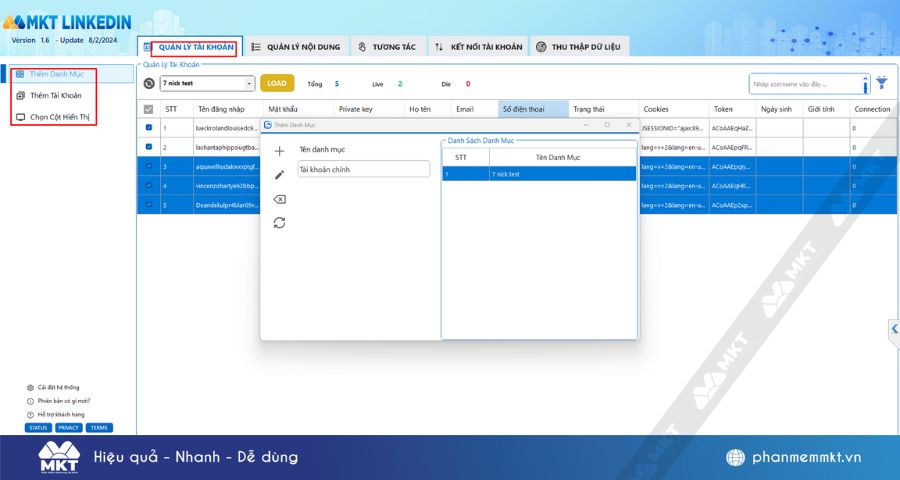Click username cell starting with Deandekulpr
The width and height of the screenshot is (900, 480).
[x=226, y=204]
